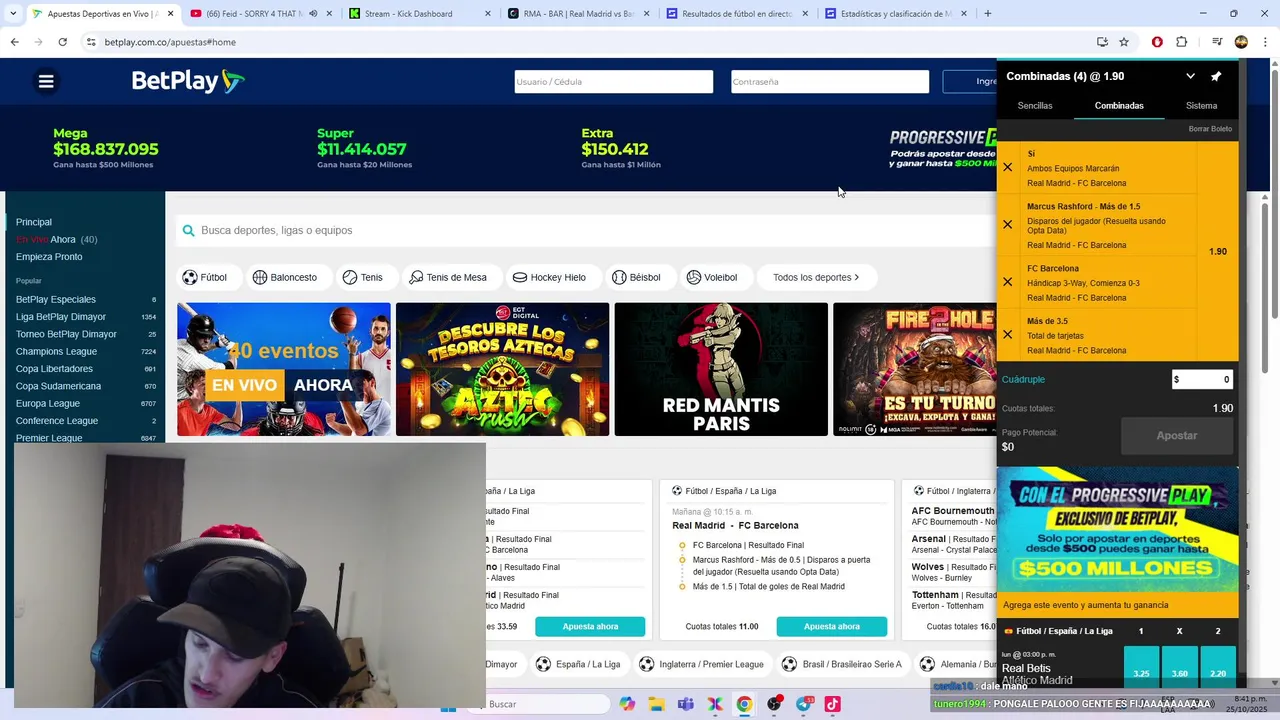The height and width of the screenshot is (720, 1280).
Task: Open the BetPlay hamburger menu
Action: click(46, 82)
